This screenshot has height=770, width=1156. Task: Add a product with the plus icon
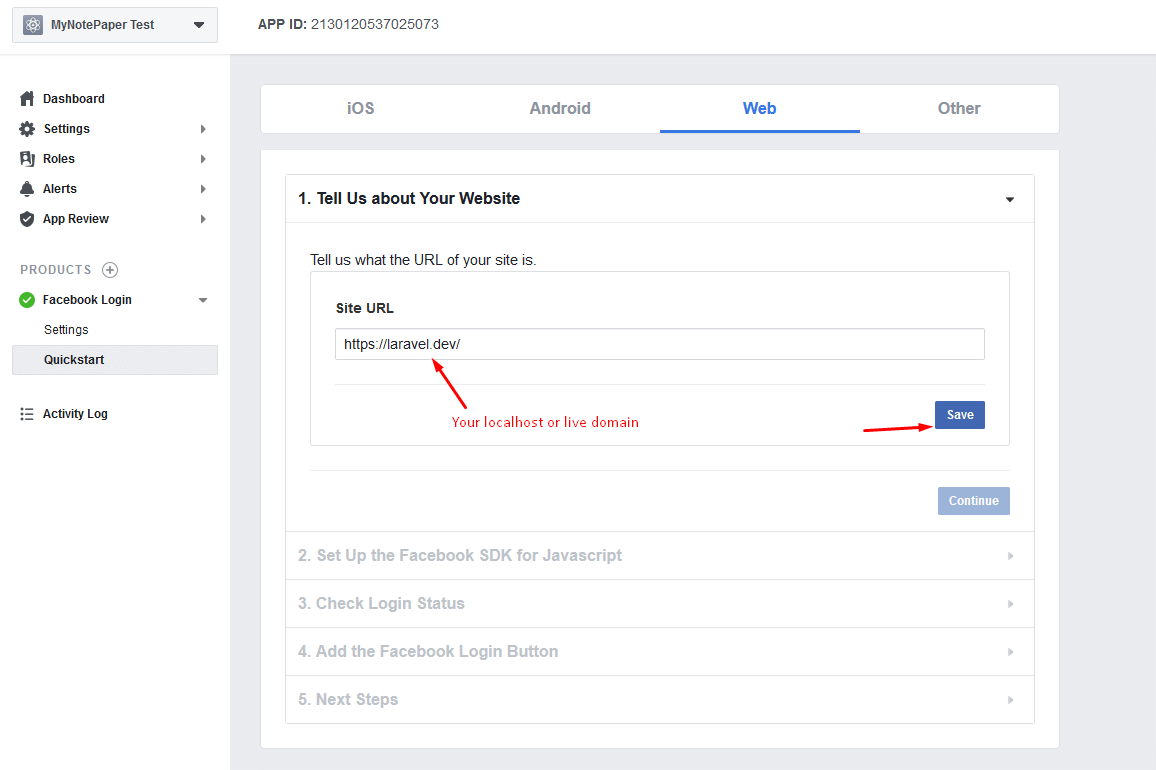click(110, 270)
